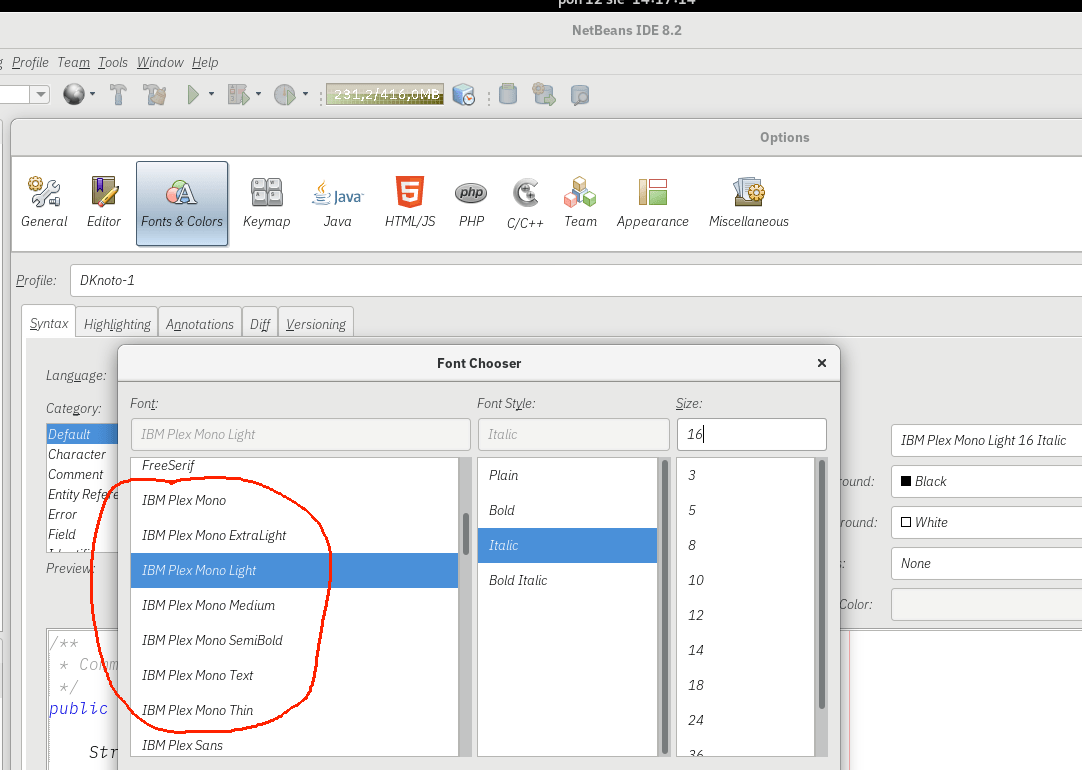Open the Tools menu
The width and height of the screenshot is (1082, 770).
(113, 62)
